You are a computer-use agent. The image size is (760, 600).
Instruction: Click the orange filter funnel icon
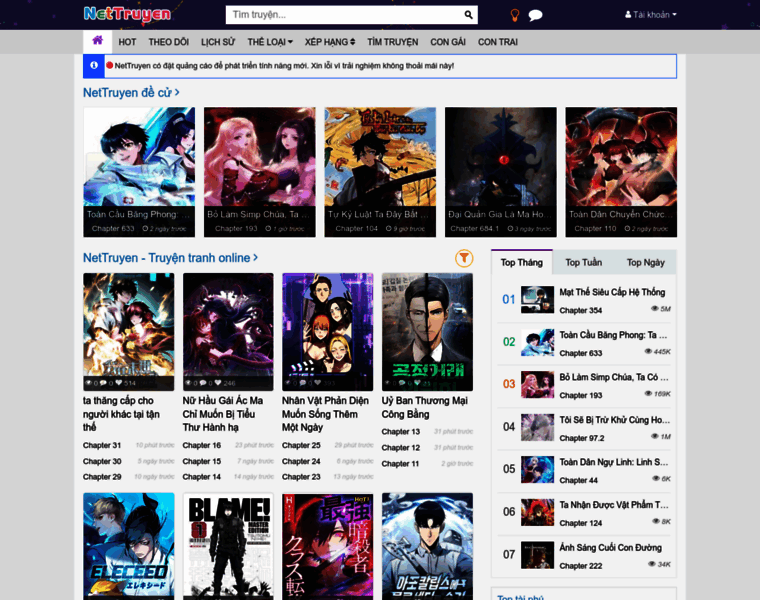[464, 258]
